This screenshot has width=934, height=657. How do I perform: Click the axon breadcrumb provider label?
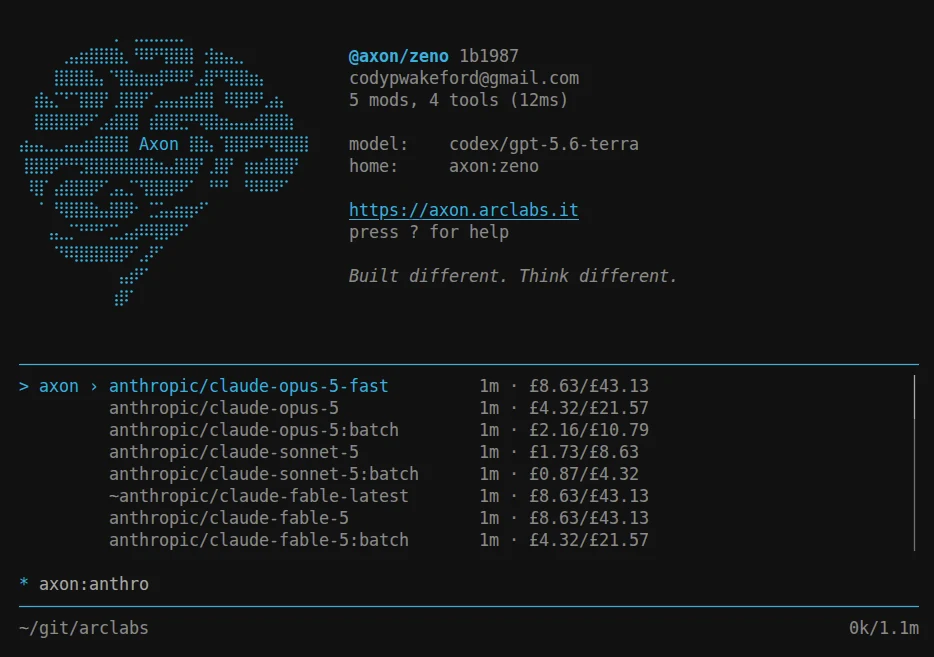59,386
